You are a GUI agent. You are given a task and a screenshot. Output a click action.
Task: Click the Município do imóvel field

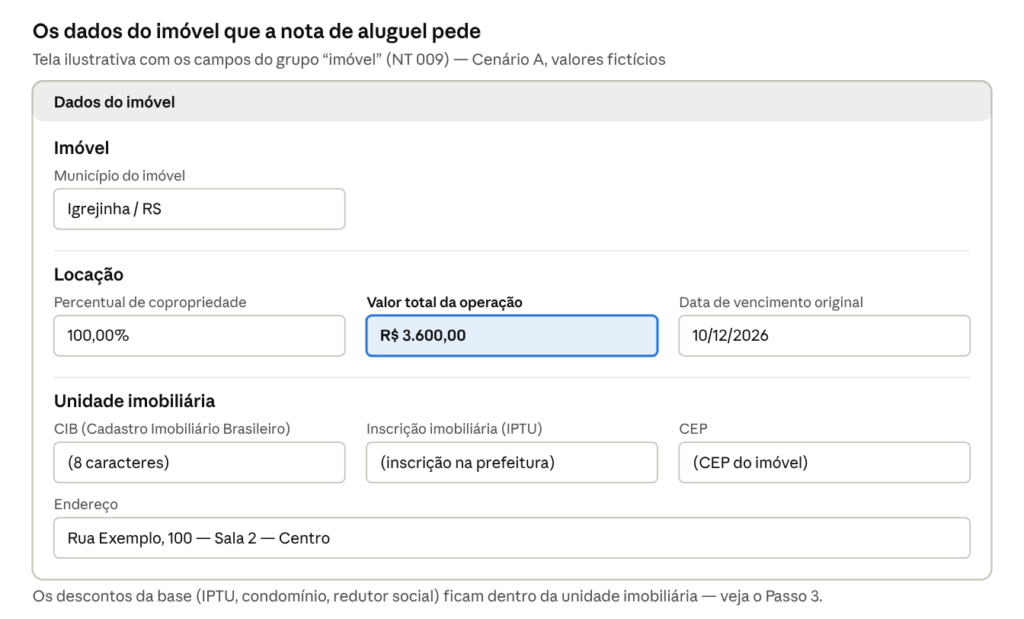(199, 209)
